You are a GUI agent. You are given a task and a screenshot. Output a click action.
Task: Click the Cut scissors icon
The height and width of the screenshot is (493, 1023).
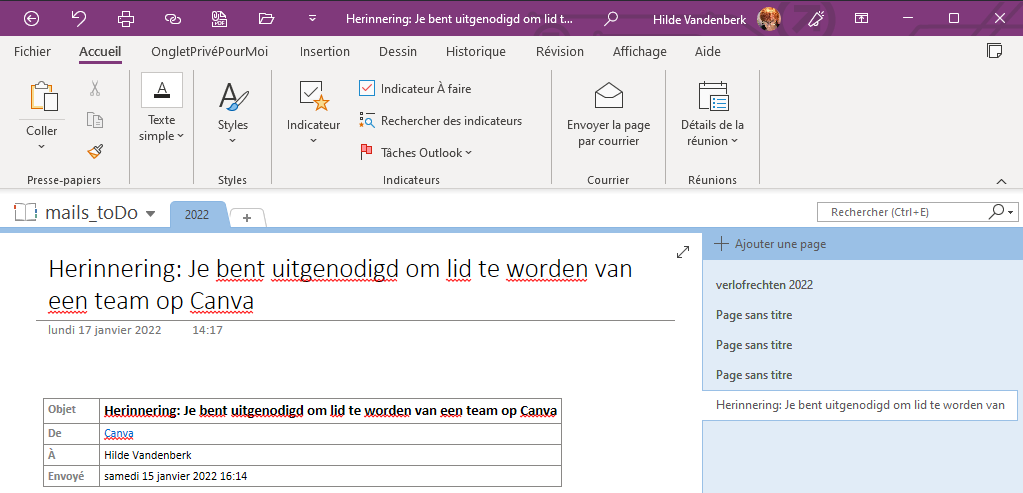[x=95, y=89]
